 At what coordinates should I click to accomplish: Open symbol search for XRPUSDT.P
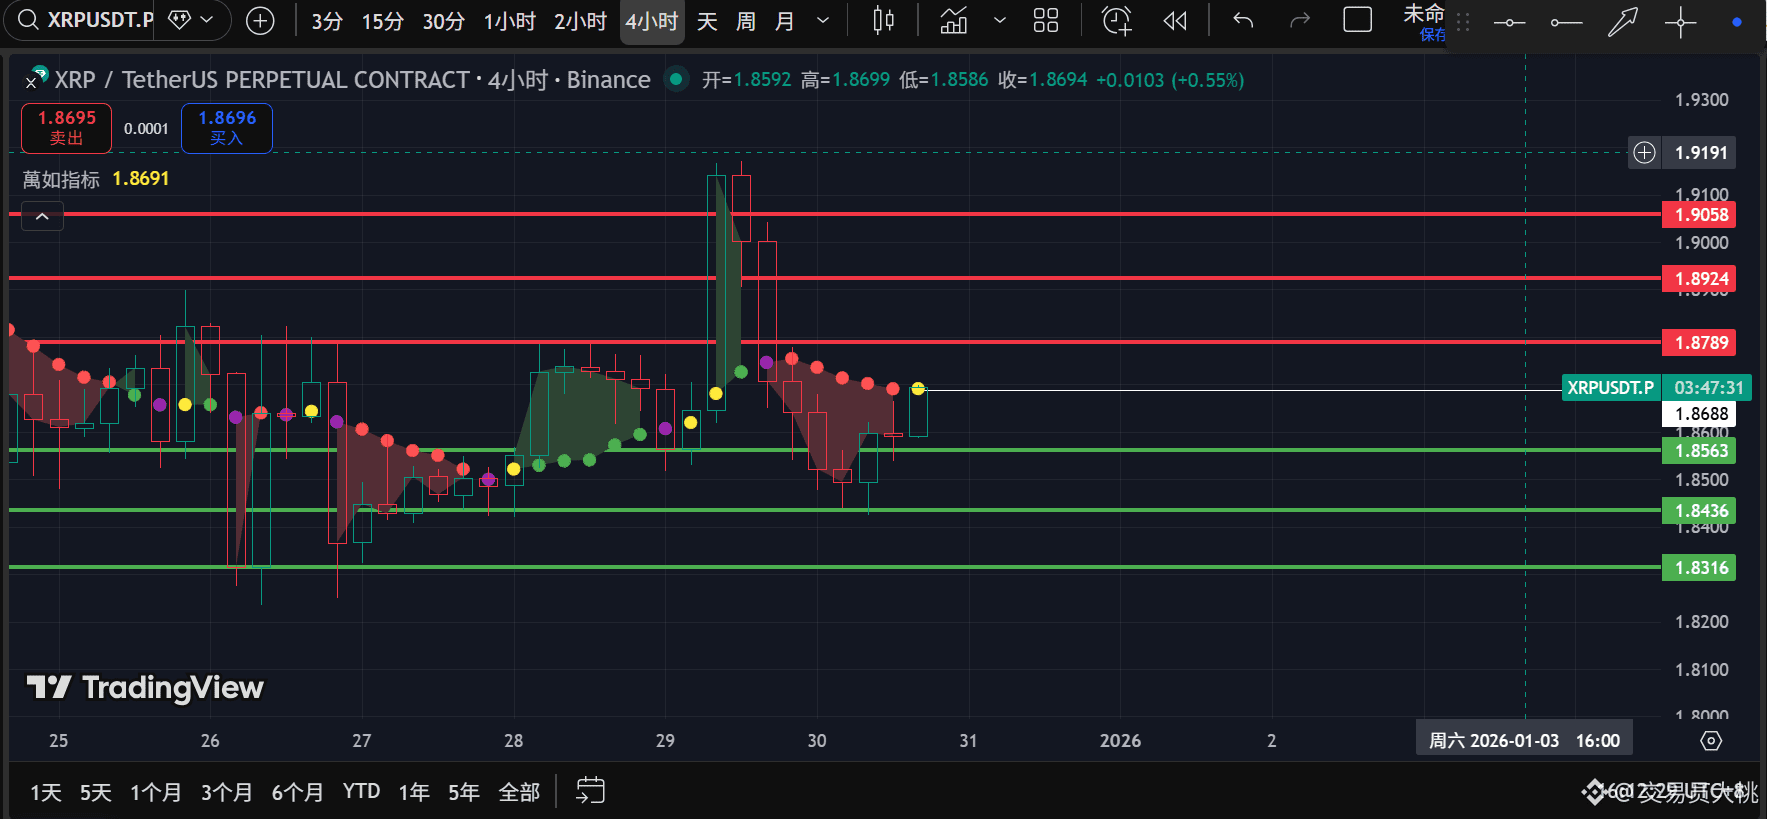coord(85,20)
